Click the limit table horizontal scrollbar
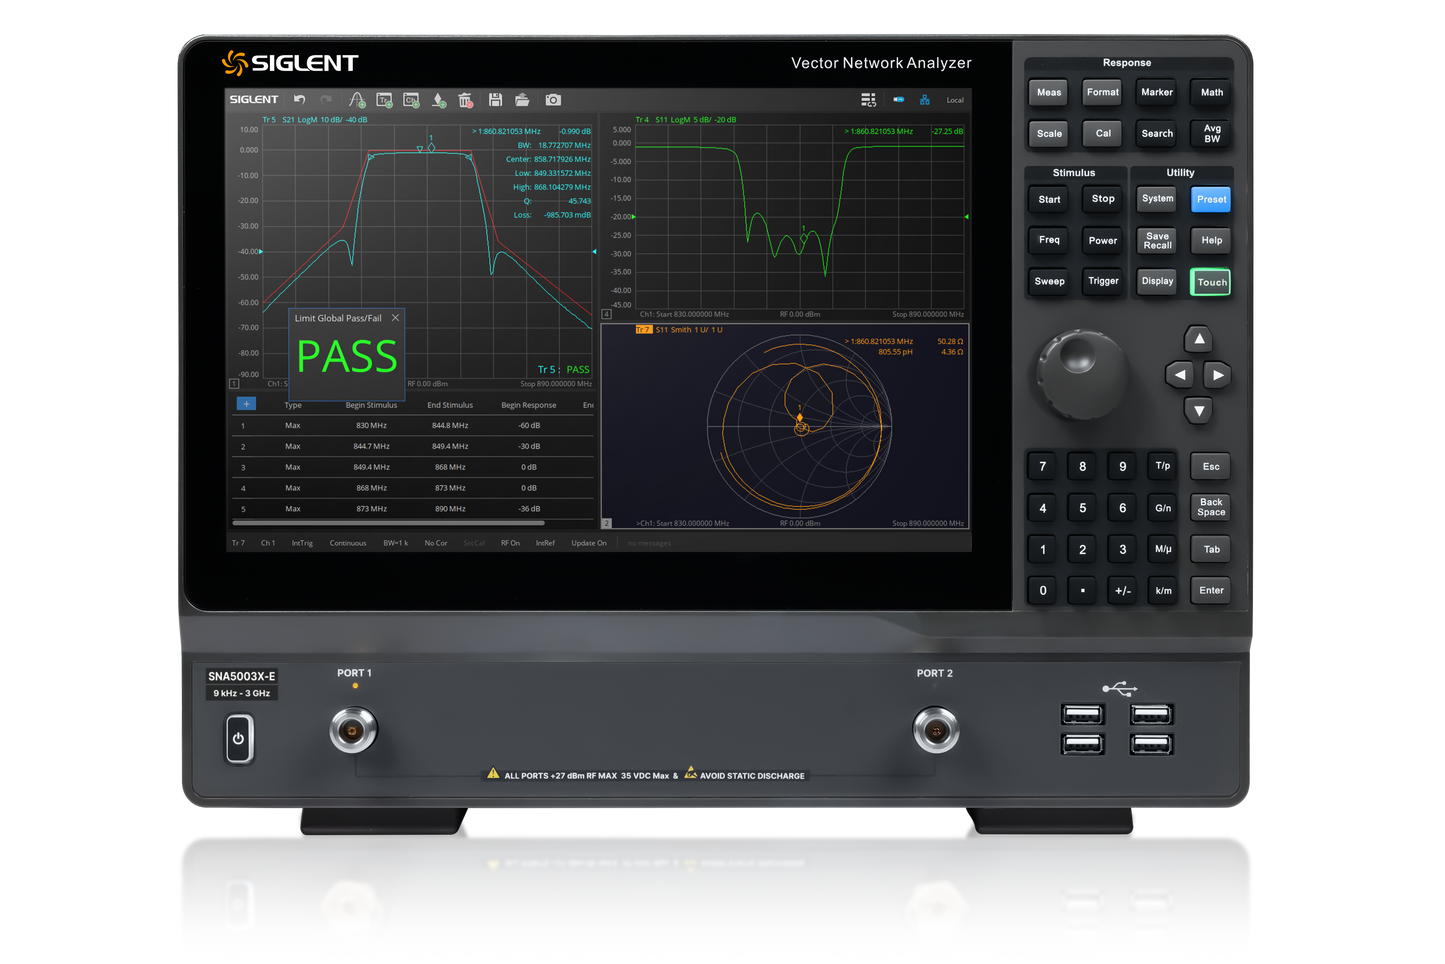This screenshot has width=1445, height=964. click(x=389, y=523)
